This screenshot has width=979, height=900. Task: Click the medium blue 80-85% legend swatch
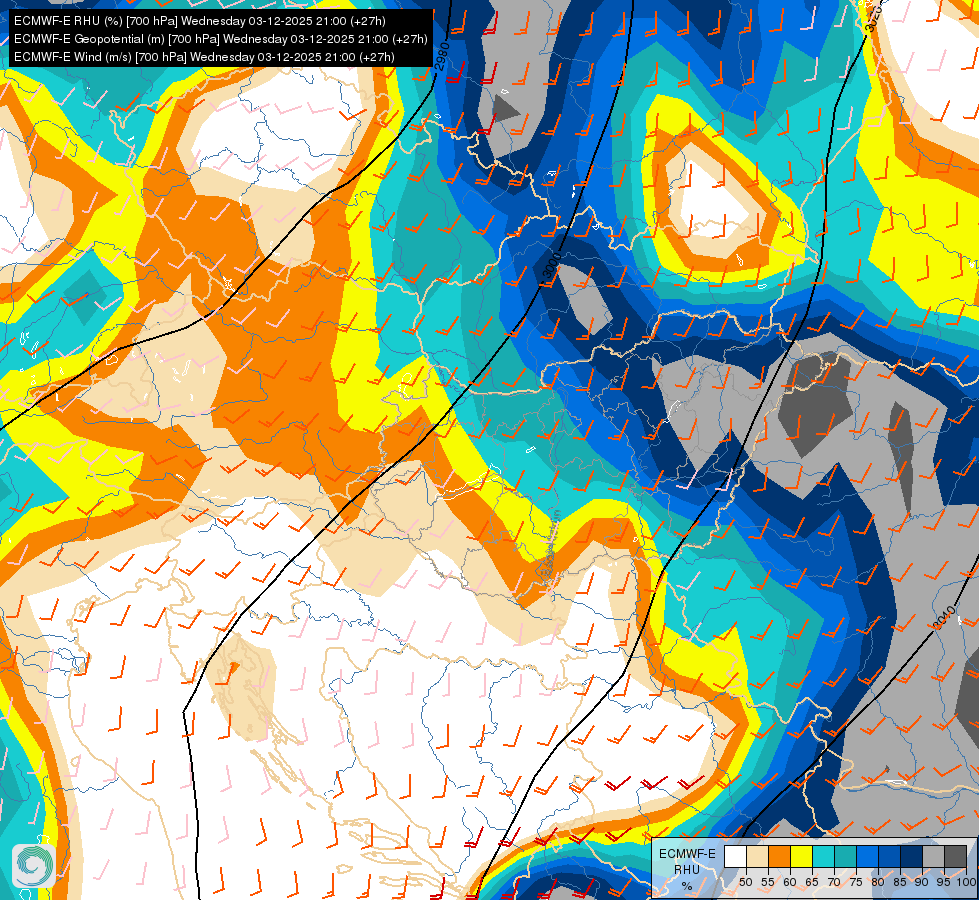[889, 856]
